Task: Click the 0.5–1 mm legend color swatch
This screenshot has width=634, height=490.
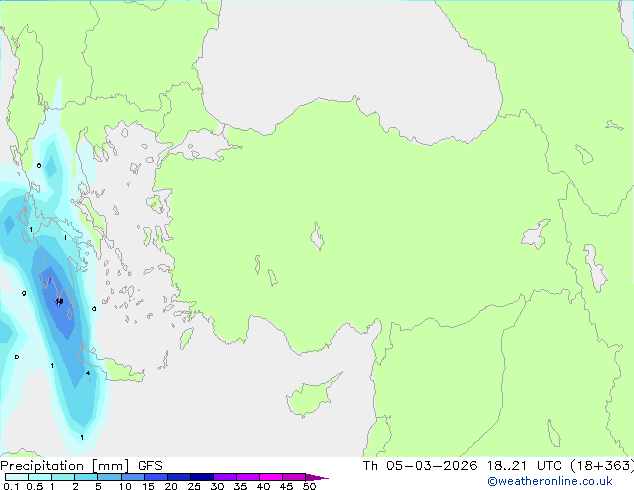Action: (x=40, y=477)
